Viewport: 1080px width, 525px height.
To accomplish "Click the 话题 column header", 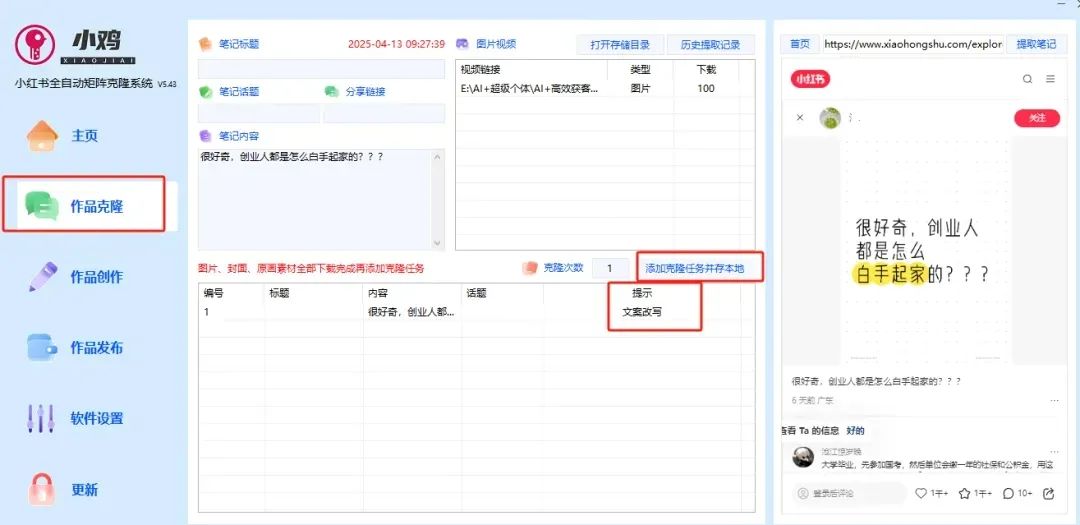I will [502, 293].
